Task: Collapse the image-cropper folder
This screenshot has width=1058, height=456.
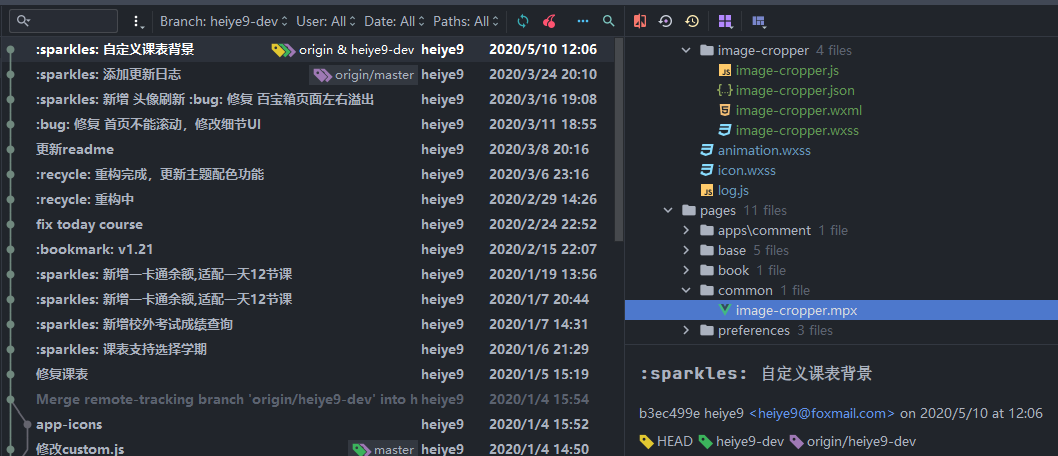Action: click(686, 50)
